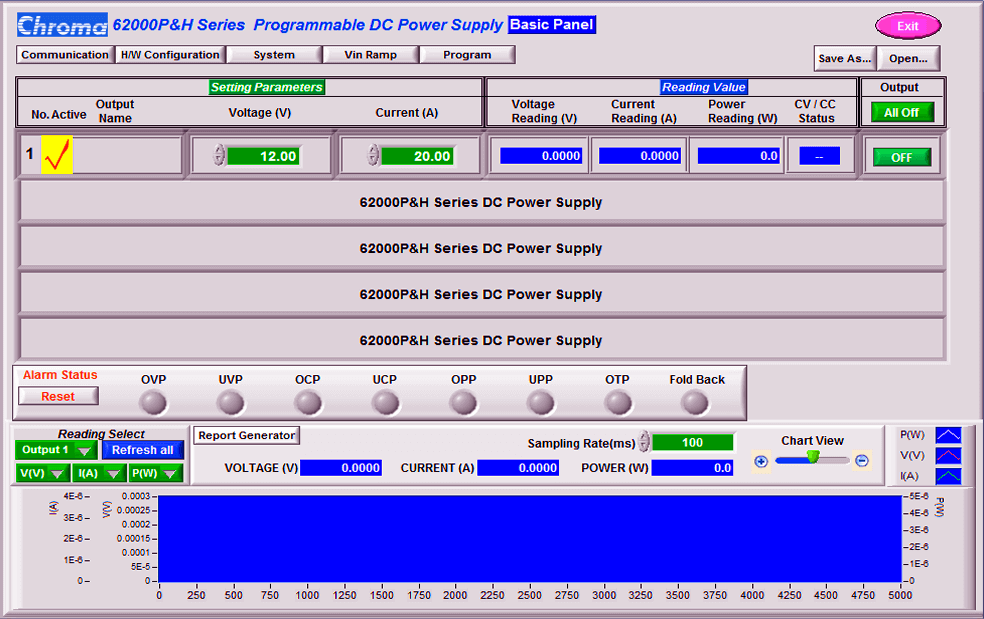
Task: Open the H/W Configuration tab
Action: 170,55
